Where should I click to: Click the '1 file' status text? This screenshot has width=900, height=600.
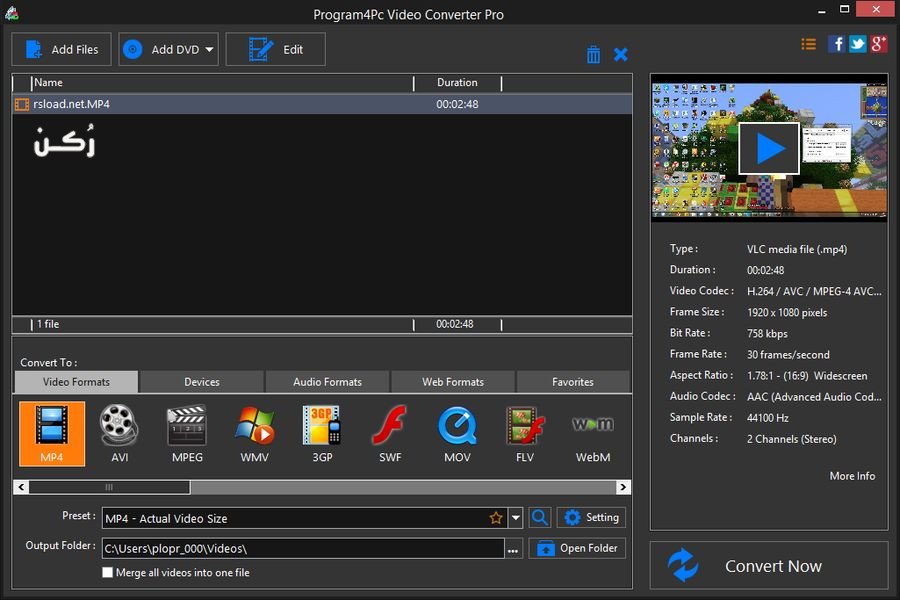tap(48, 324)
